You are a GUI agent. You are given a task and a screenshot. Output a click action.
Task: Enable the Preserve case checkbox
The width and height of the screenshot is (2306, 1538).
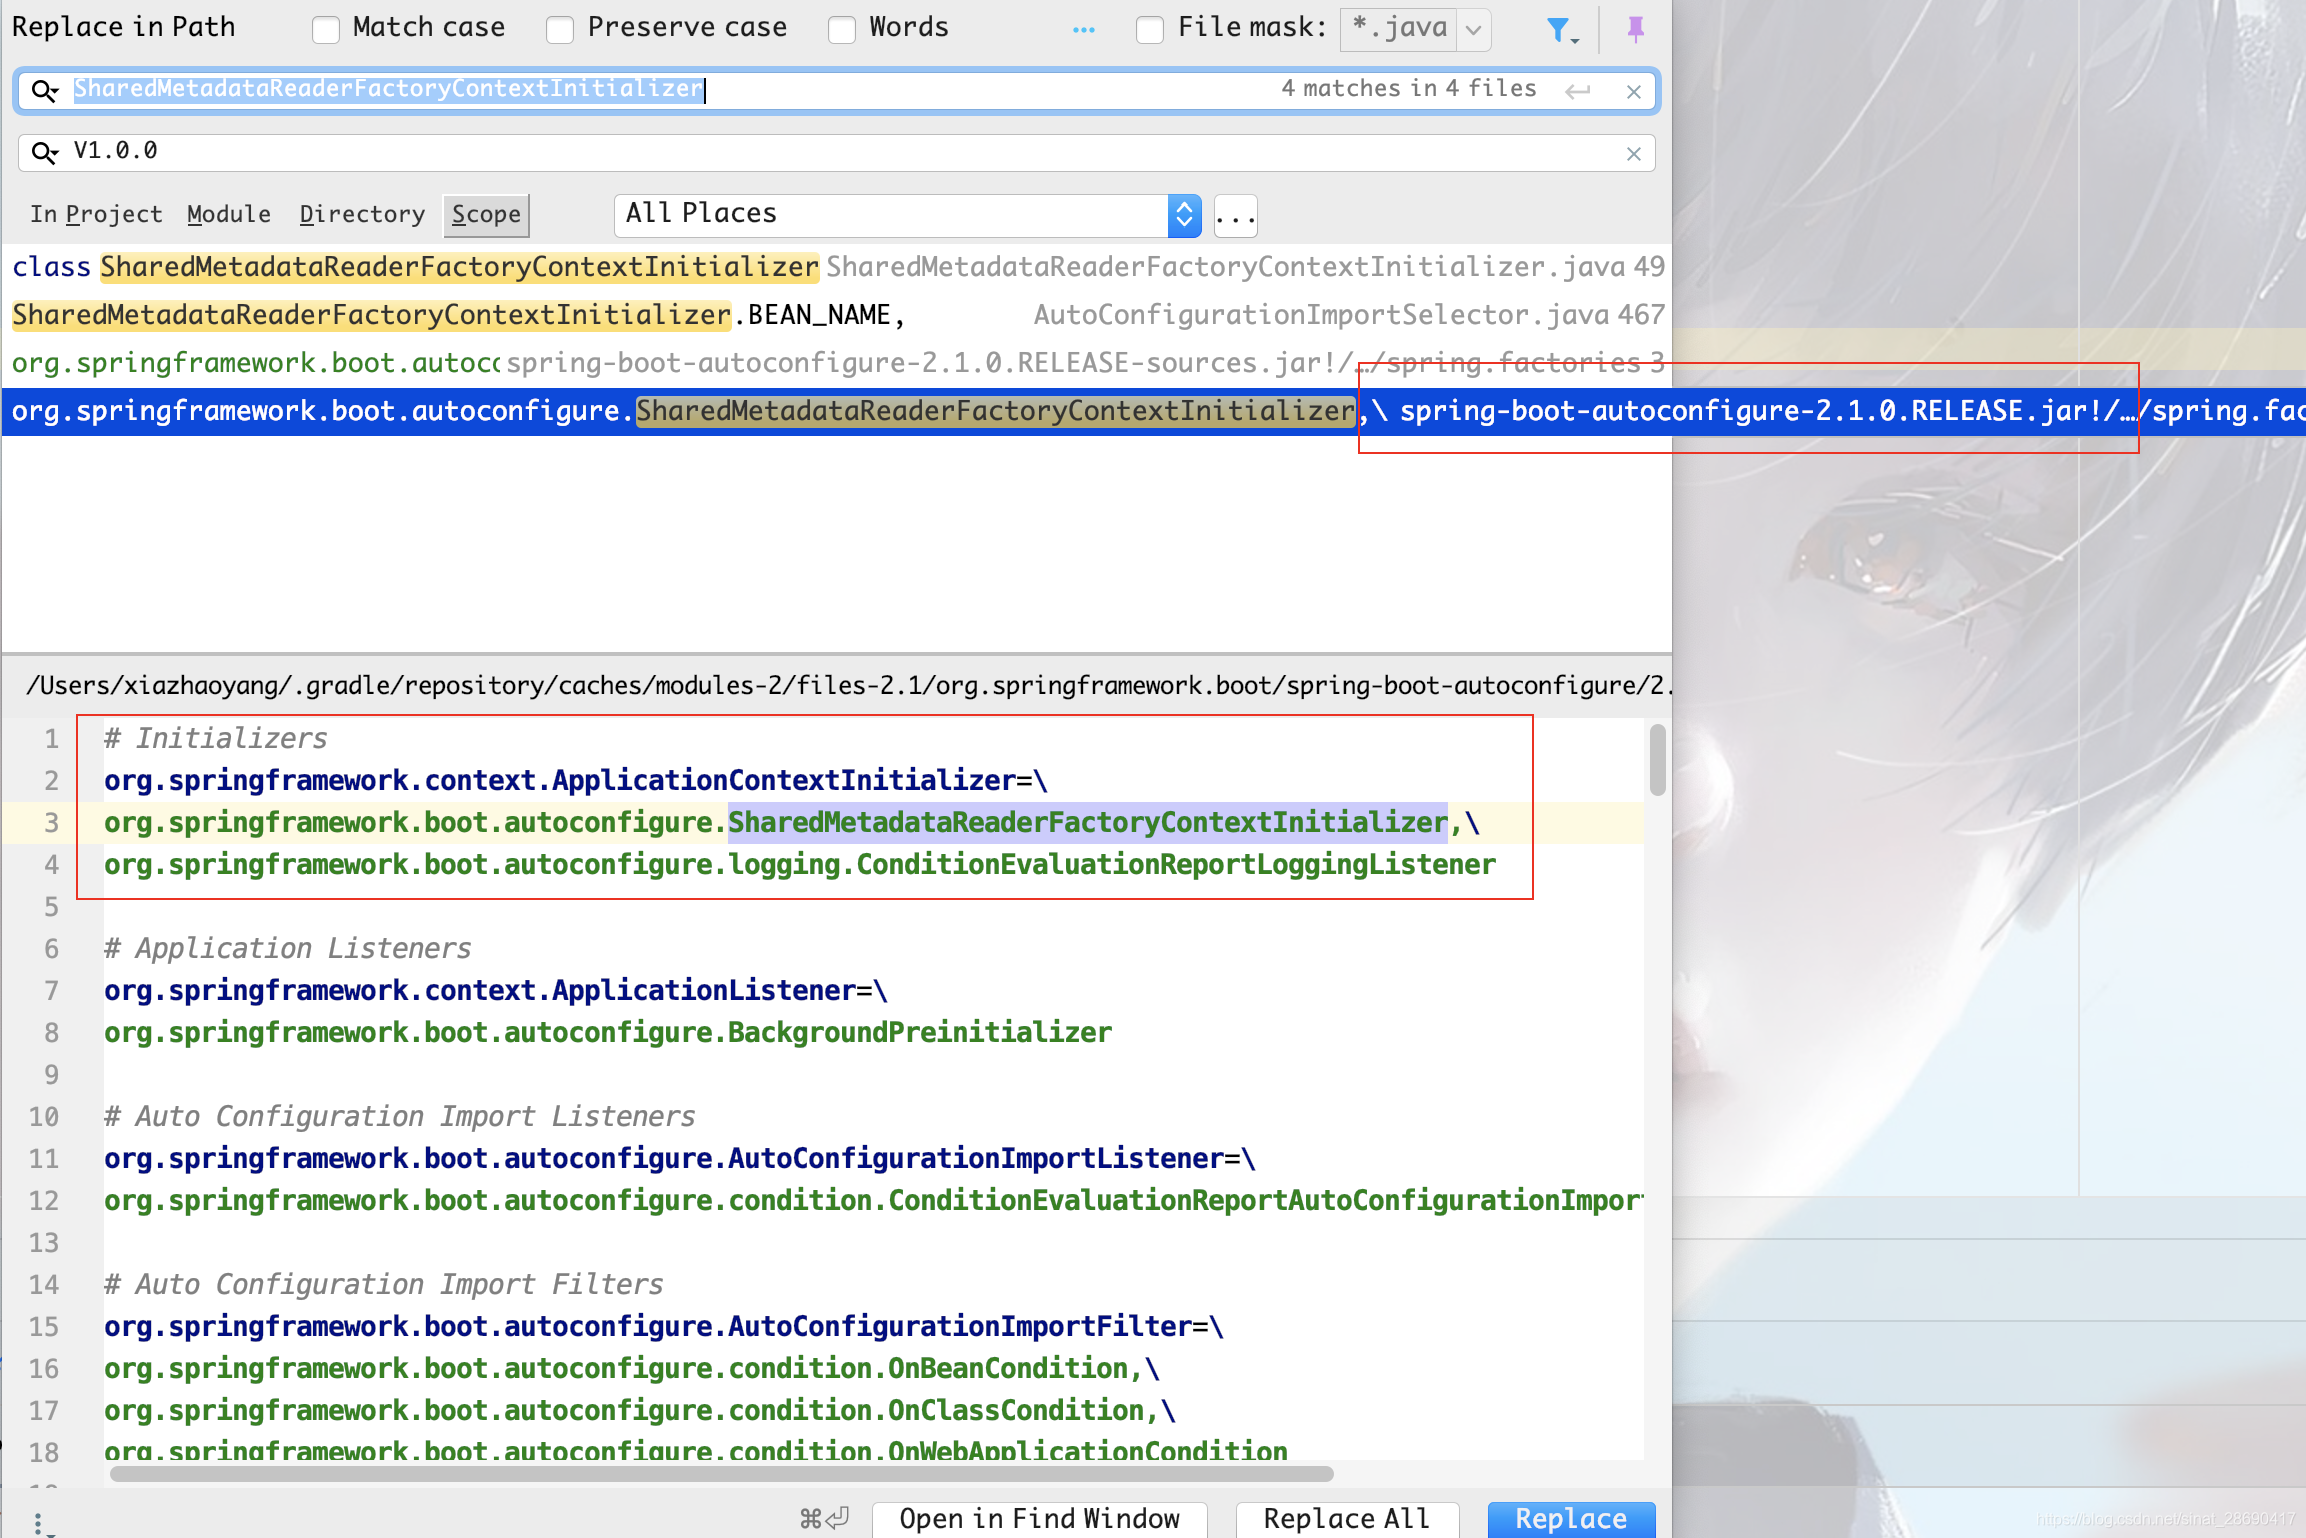coord(560,30)
